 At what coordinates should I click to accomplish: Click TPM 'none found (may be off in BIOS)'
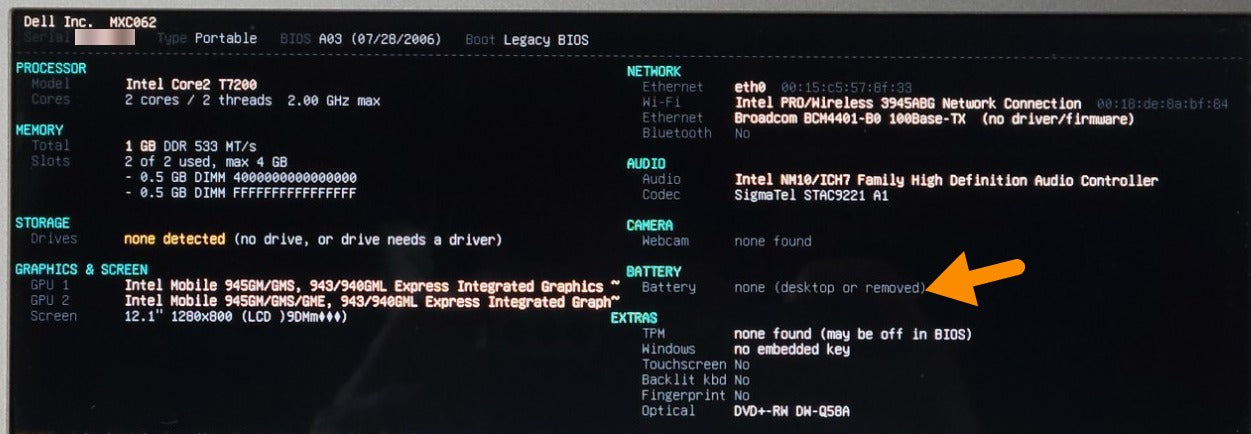coord(853,334)
